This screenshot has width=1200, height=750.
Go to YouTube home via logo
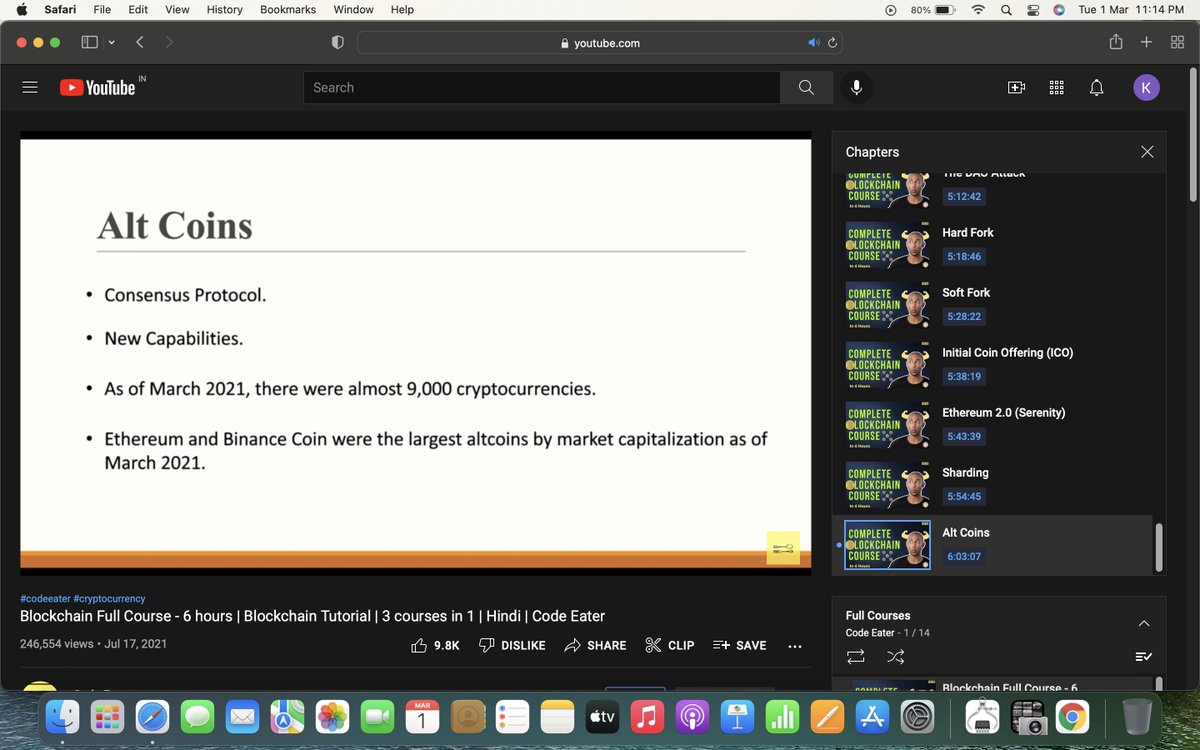tap(98, 87)
